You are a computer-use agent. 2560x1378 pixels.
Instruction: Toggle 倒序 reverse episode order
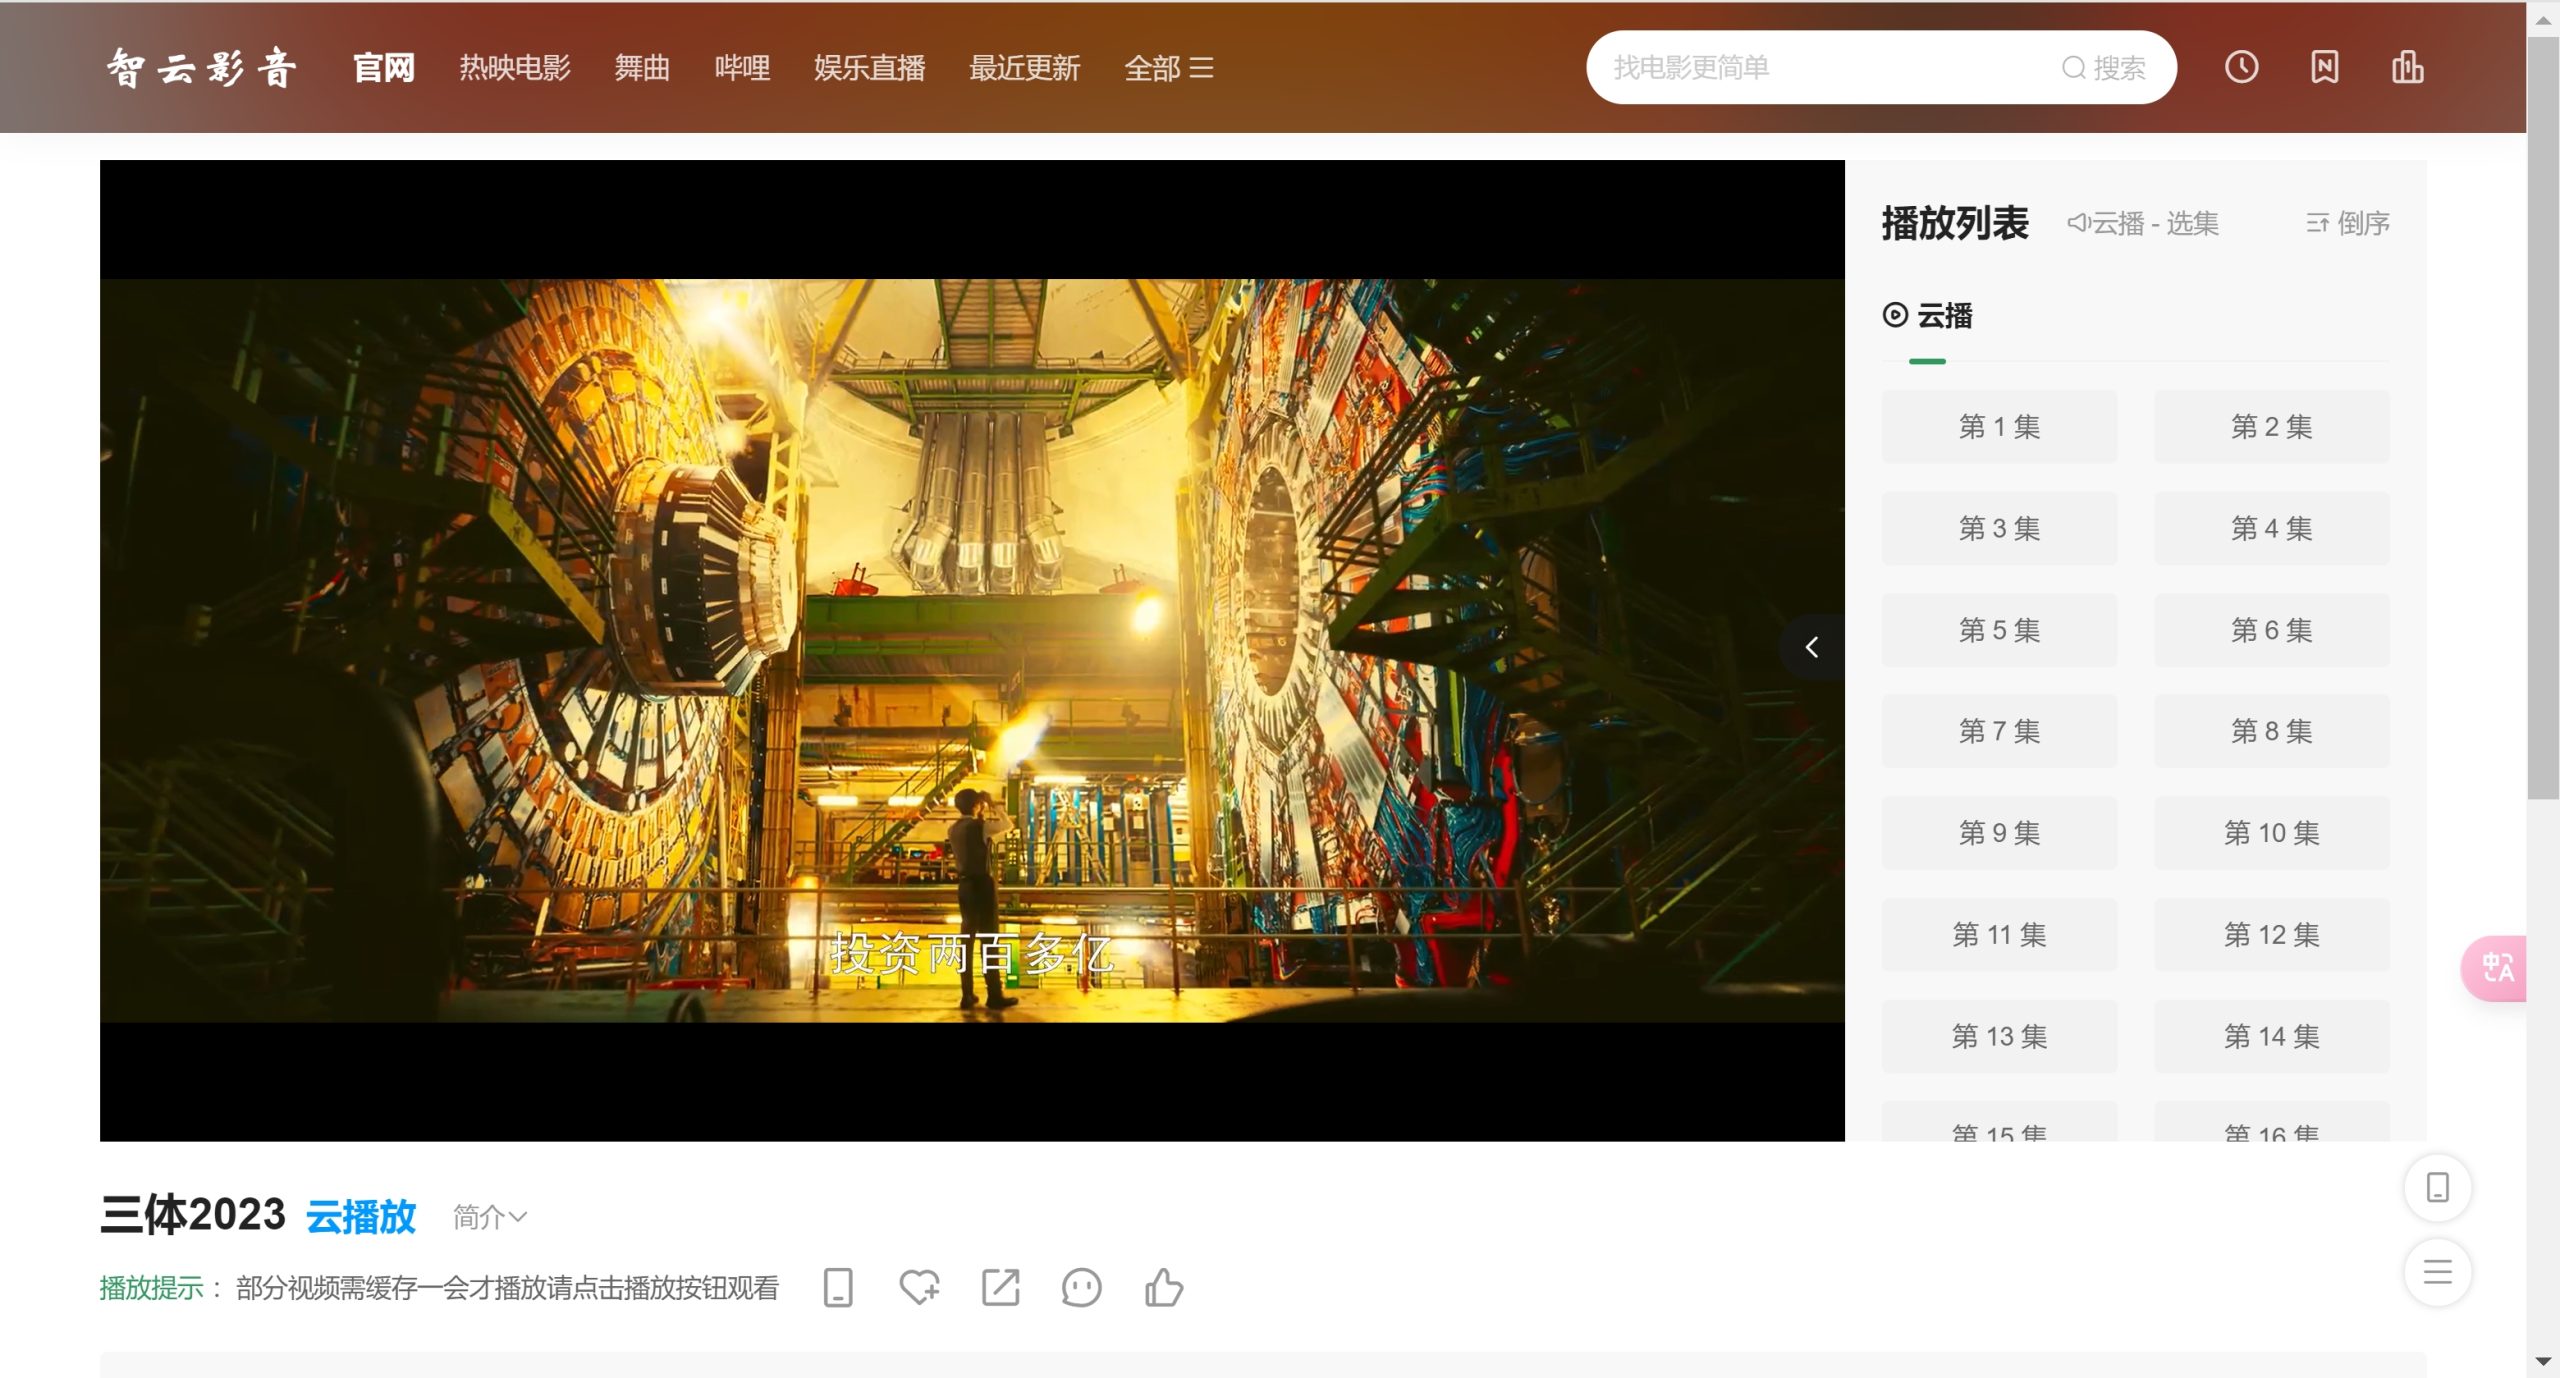pyautogui.click(x=2347, y=223)
